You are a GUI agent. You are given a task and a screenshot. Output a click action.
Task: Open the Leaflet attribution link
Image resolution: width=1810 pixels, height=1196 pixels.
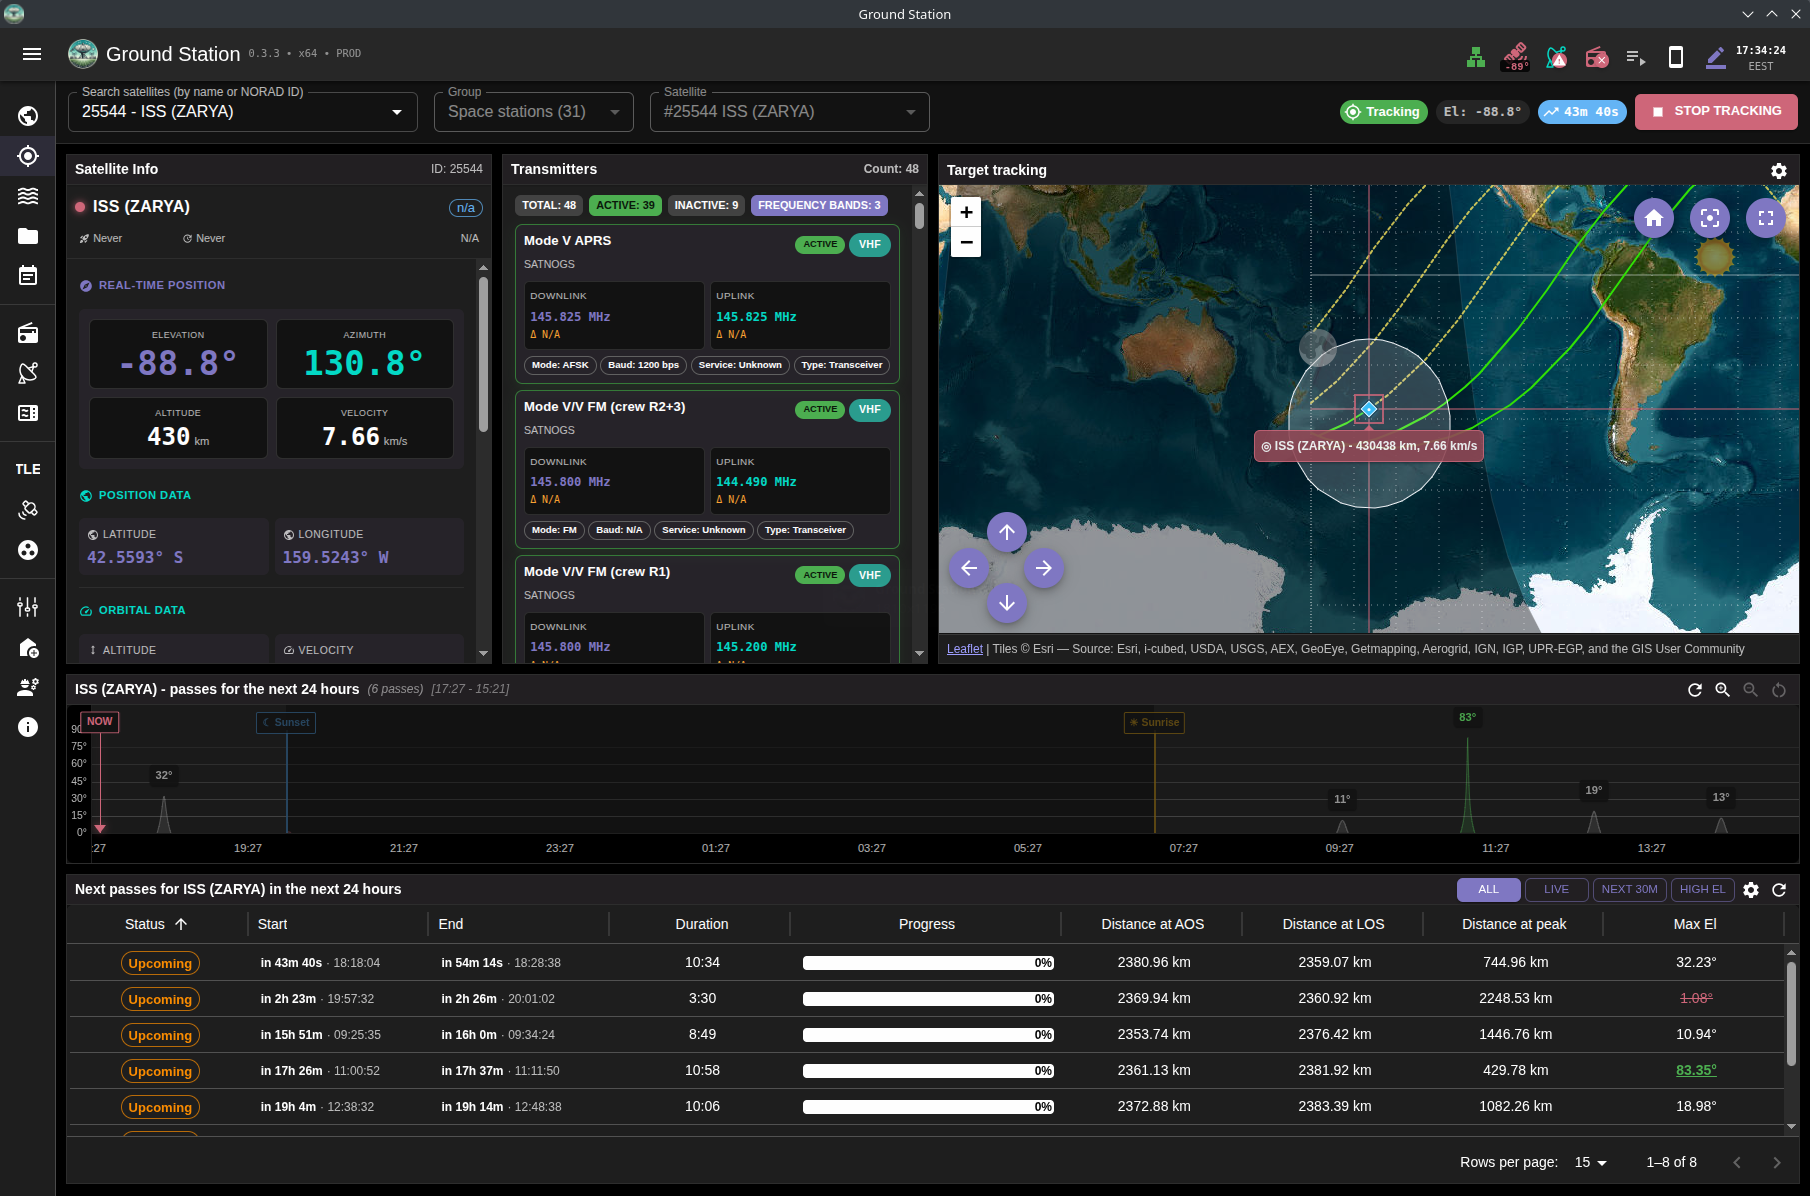[964, 649]
